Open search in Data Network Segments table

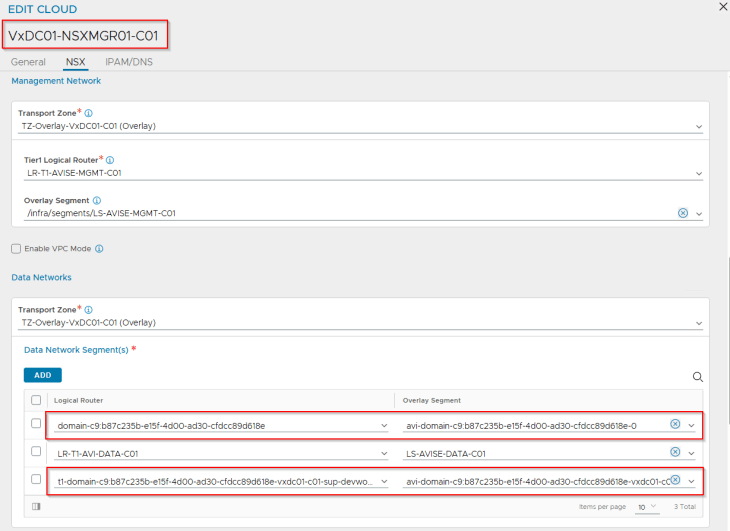[x=697, y=377]
